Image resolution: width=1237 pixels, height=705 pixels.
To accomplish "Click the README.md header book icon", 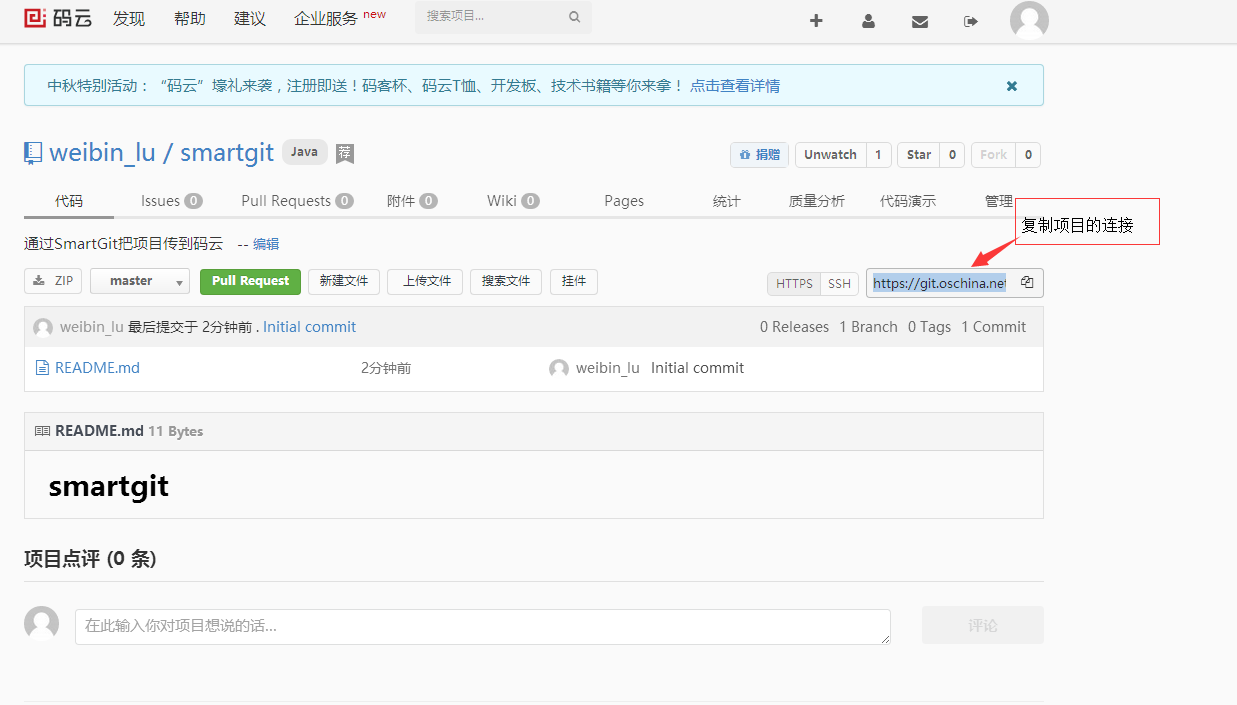I will pyautogui.click(x=42, y=431).
